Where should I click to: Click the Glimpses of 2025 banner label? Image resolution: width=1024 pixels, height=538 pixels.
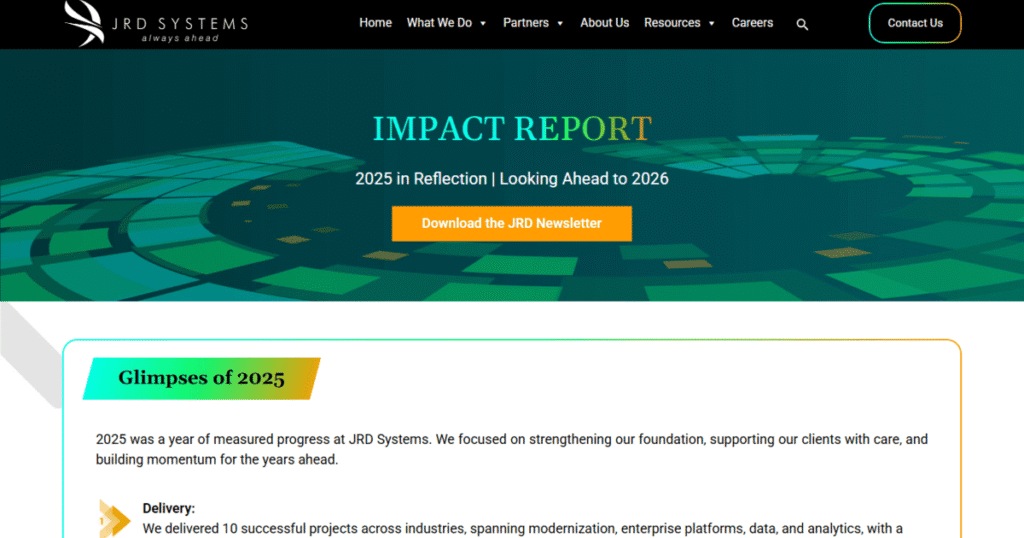(x=201, y=378)
